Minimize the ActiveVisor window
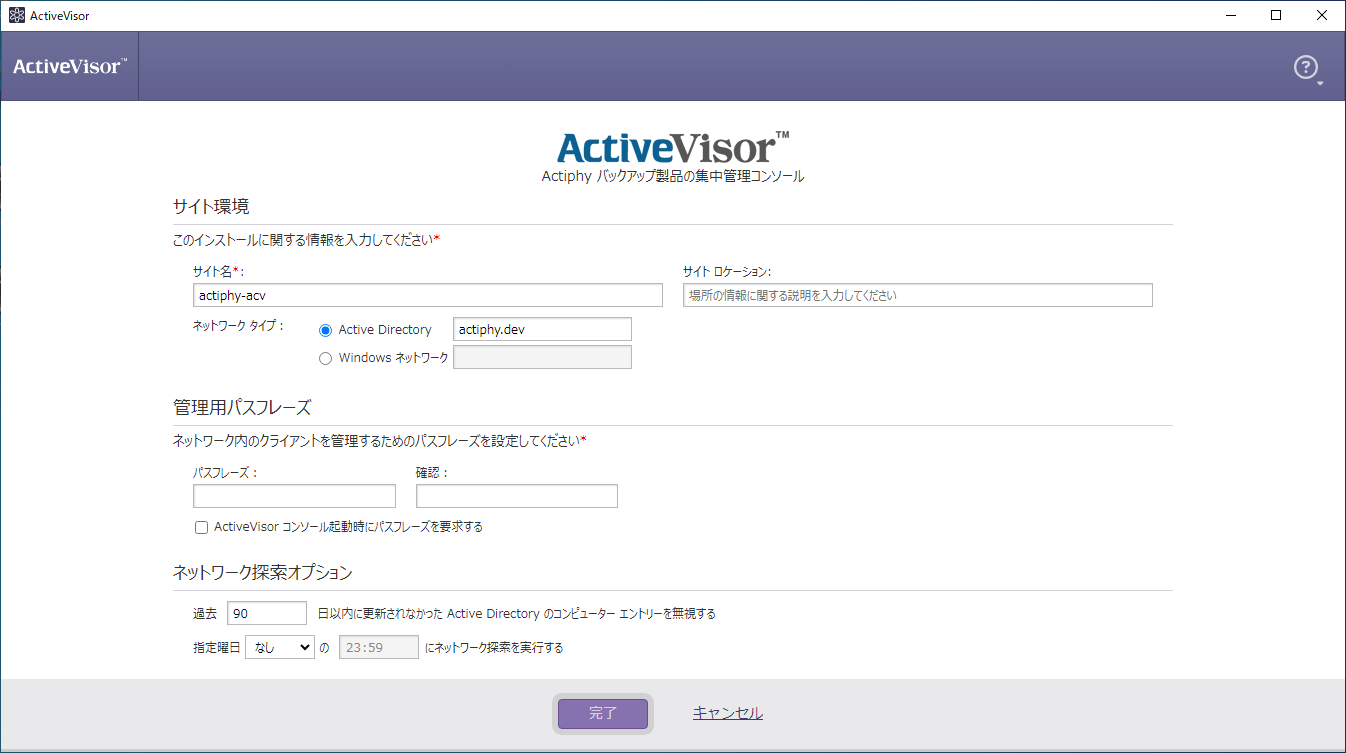 click(x=1230, y=15)
